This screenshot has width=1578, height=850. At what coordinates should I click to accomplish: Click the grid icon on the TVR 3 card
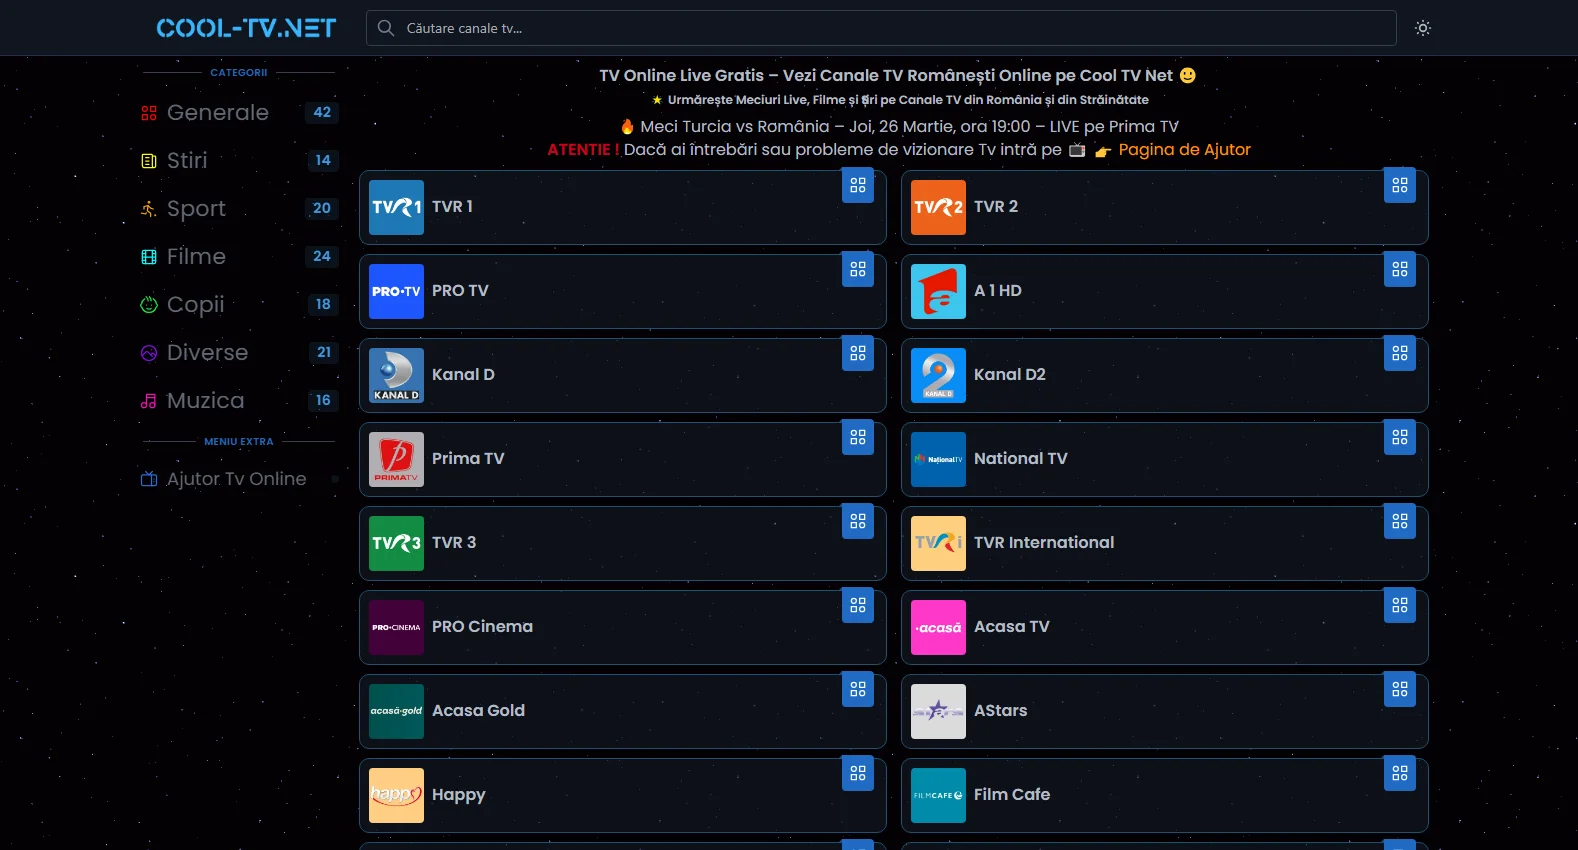[858, 522]
